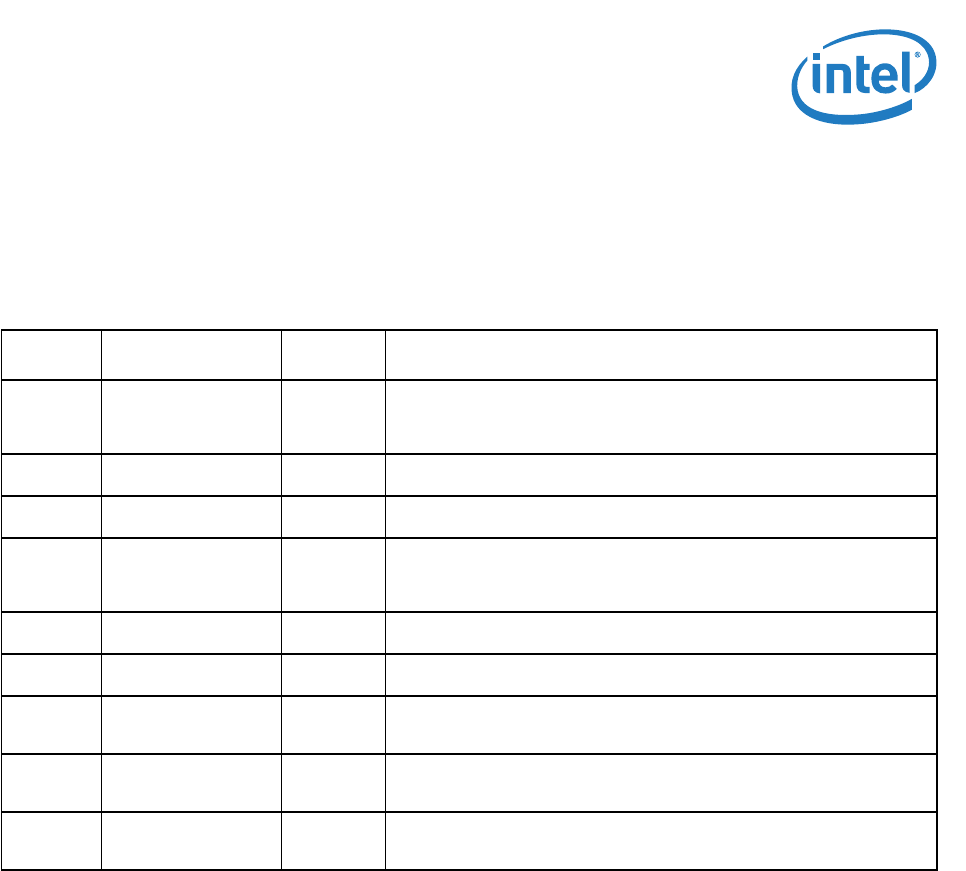Select first cell in the fifth table row
966x871 pixels.
(x=51, y=575)
